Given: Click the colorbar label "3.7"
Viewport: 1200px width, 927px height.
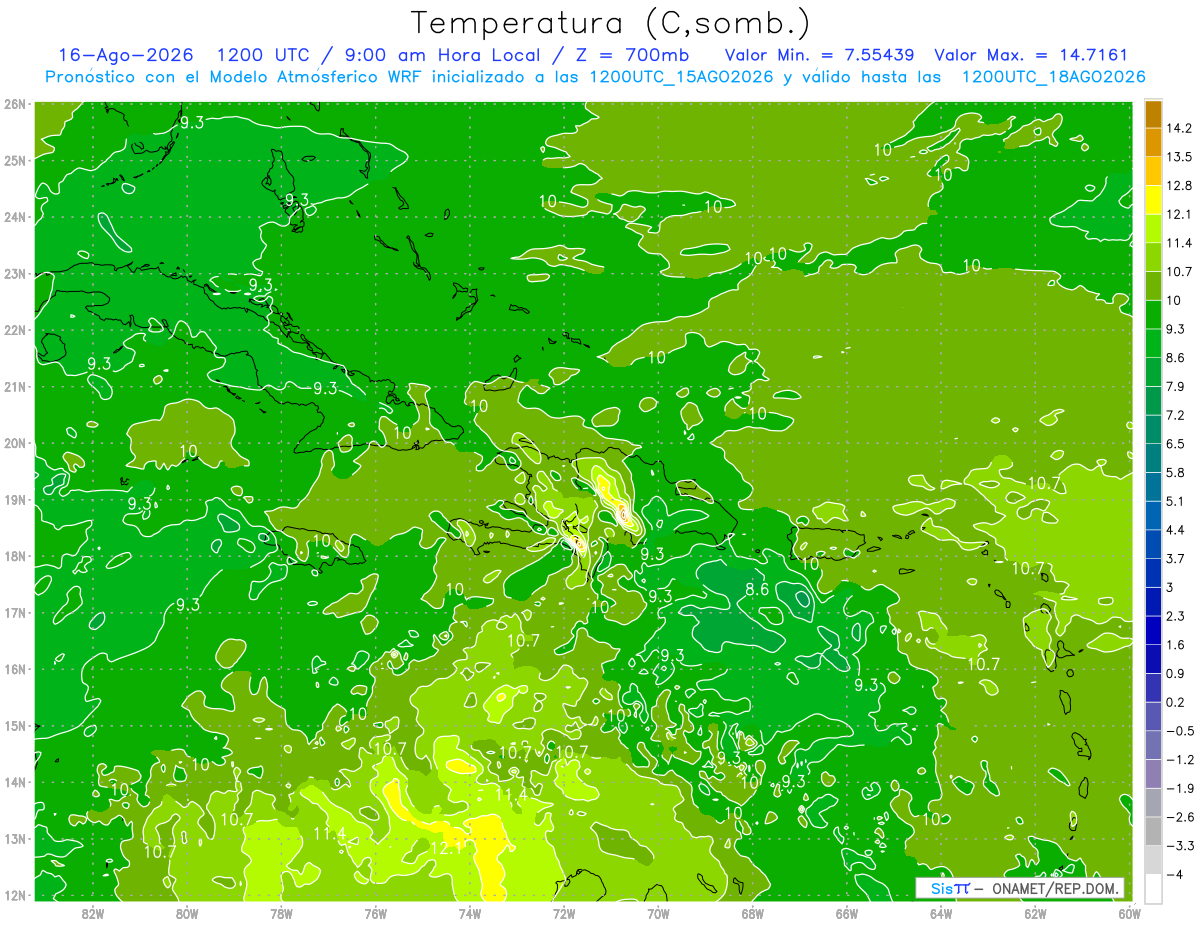Looking at the screenshot, I should click(x=1176, y=558).
